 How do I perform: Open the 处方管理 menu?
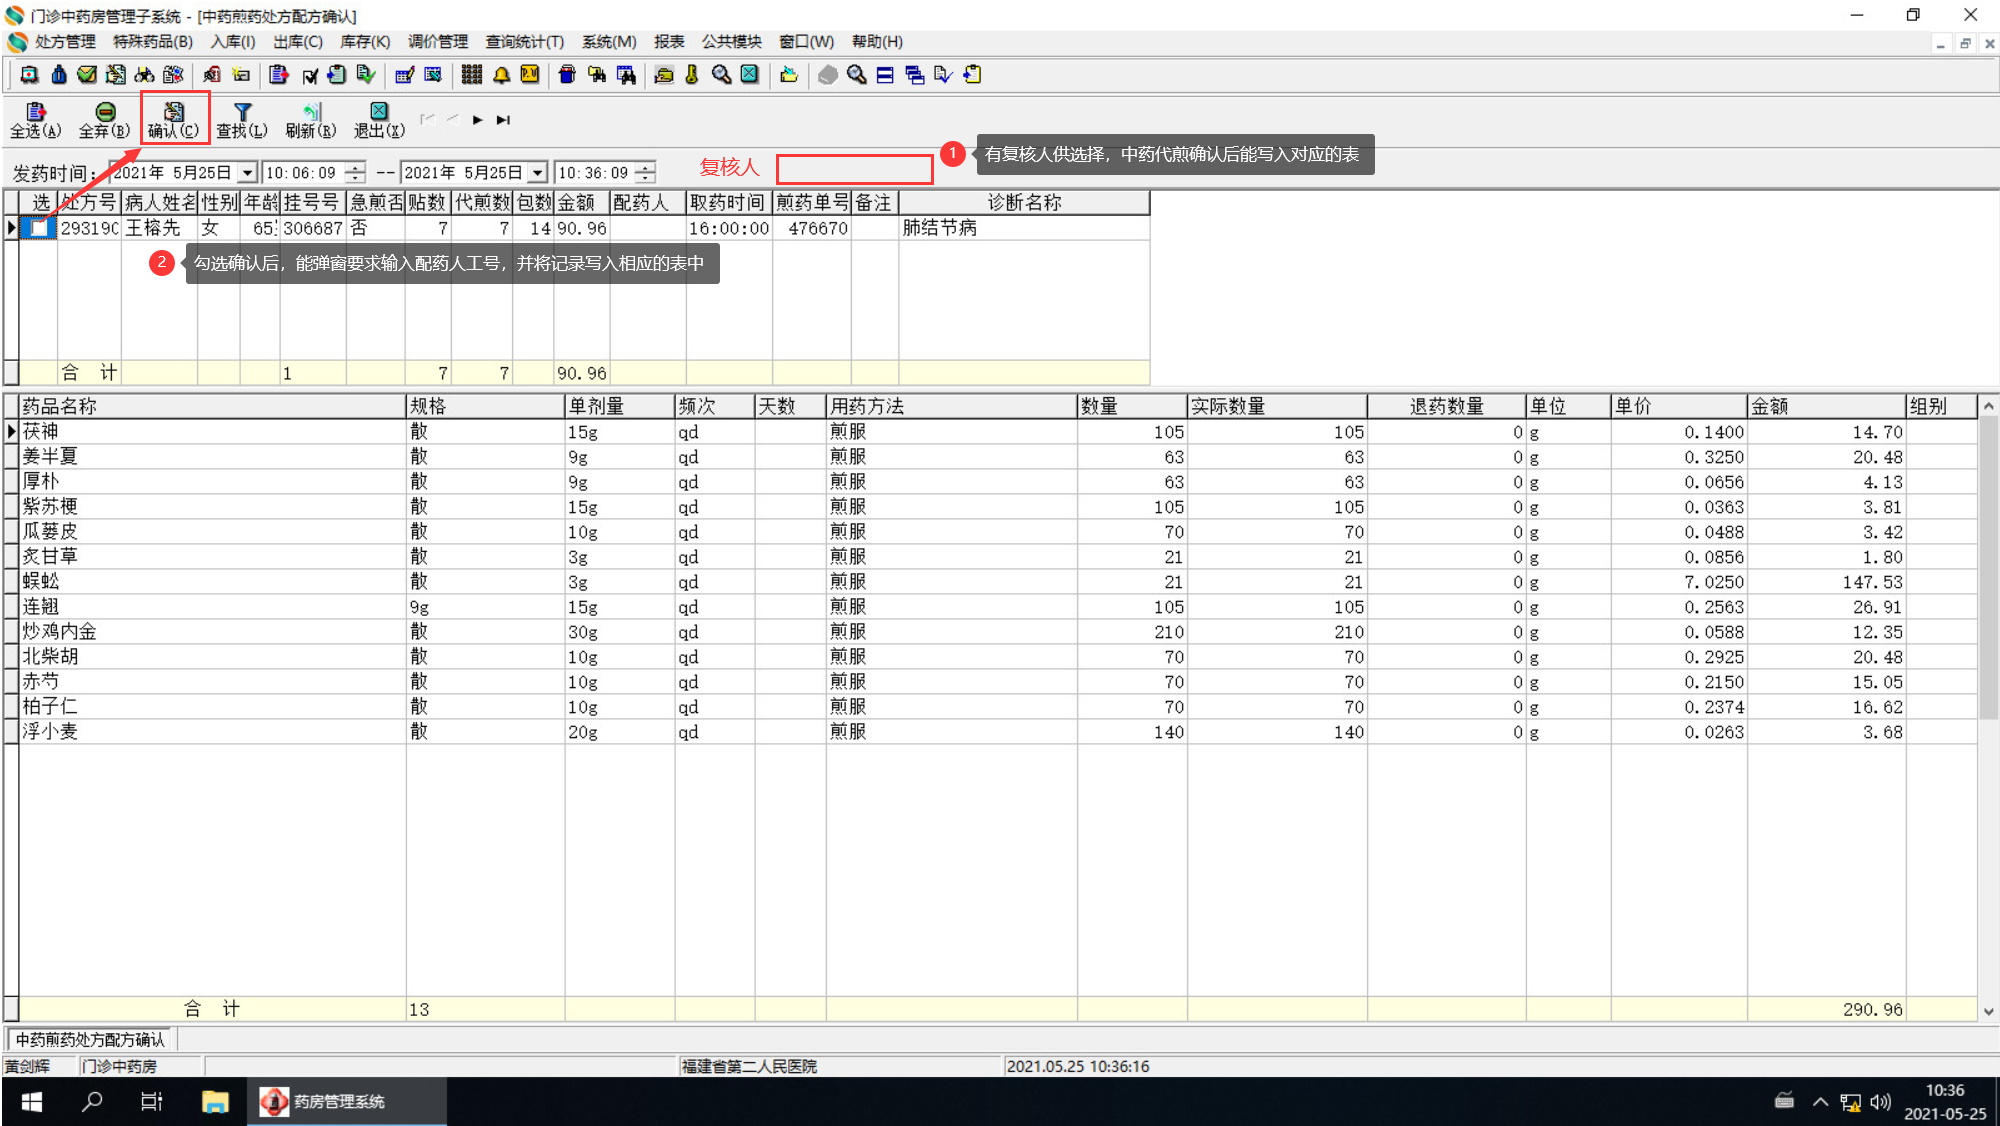coord(65,41)
